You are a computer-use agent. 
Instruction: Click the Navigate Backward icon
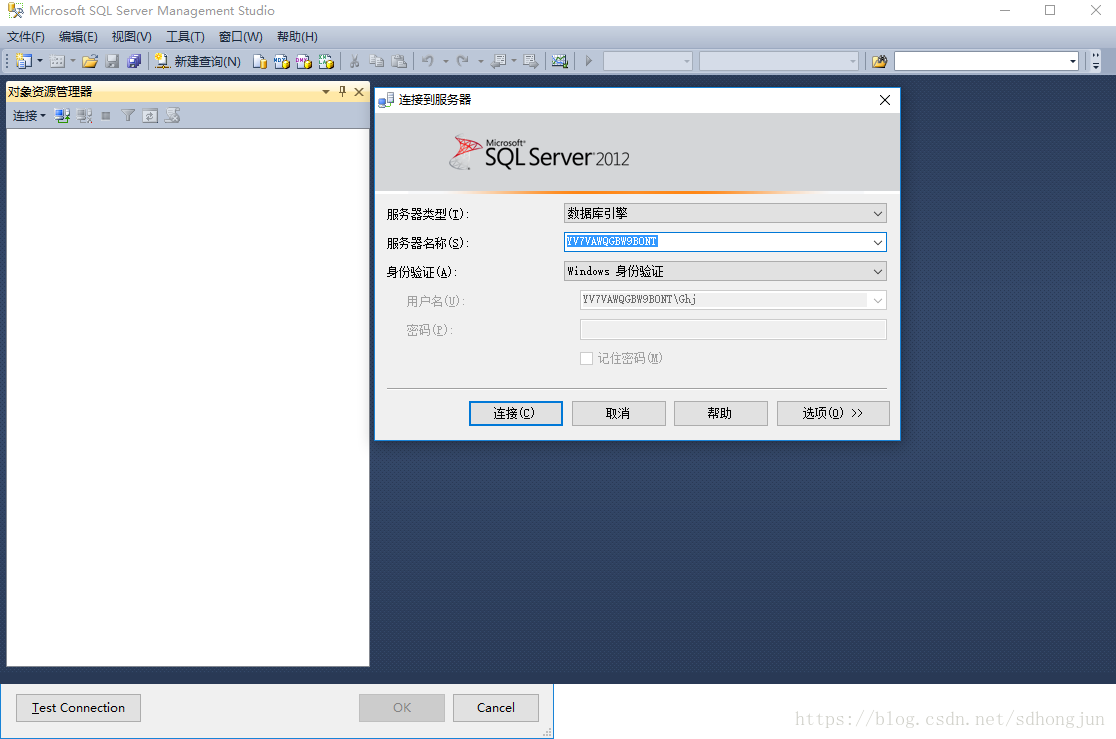(499, 61)
